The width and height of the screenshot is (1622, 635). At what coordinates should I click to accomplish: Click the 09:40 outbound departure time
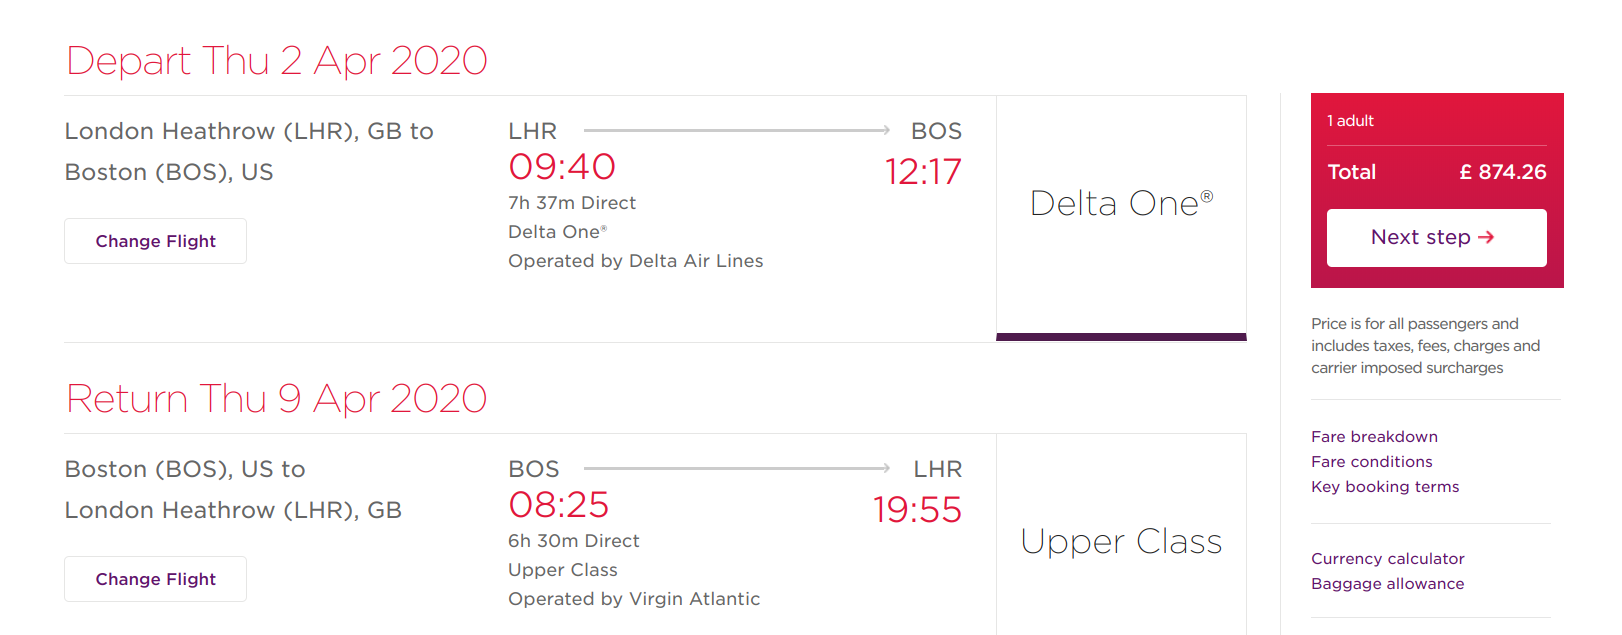click(562, 167)
